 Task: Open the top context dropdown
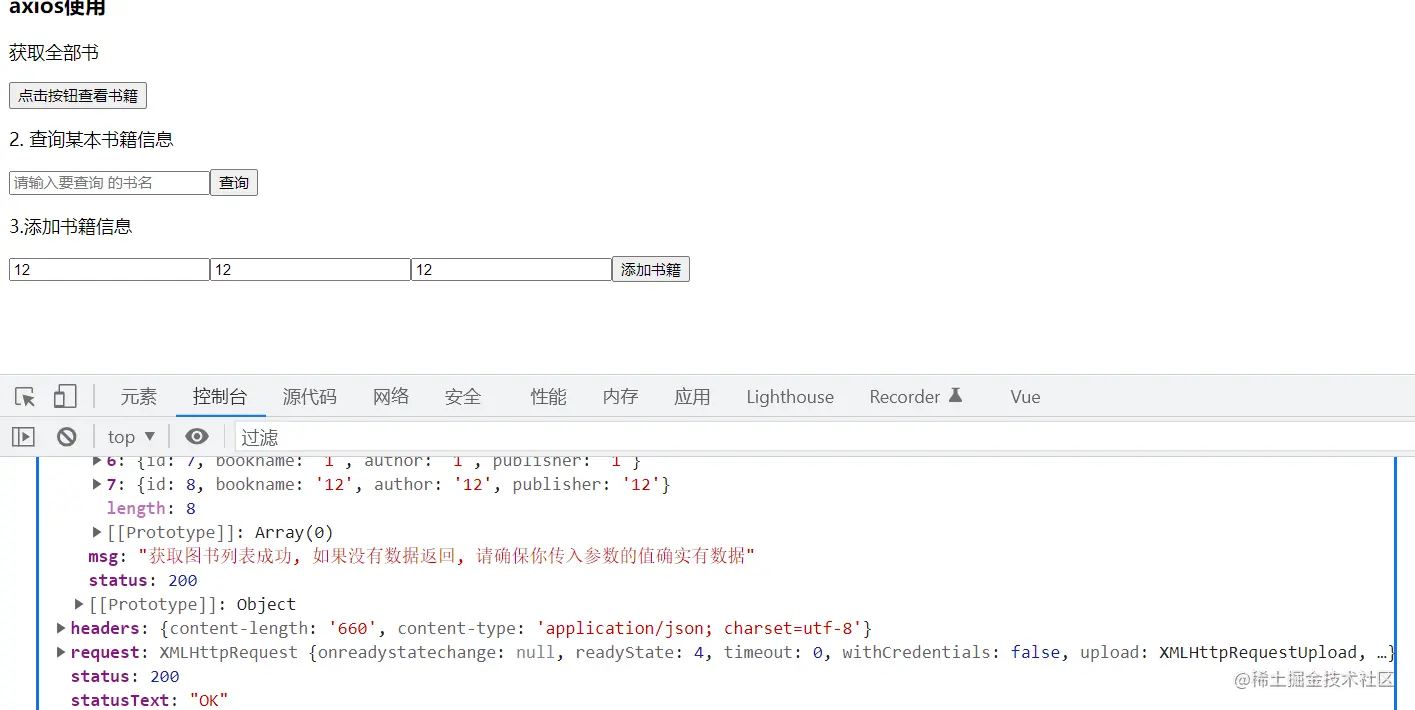(132, 437)
